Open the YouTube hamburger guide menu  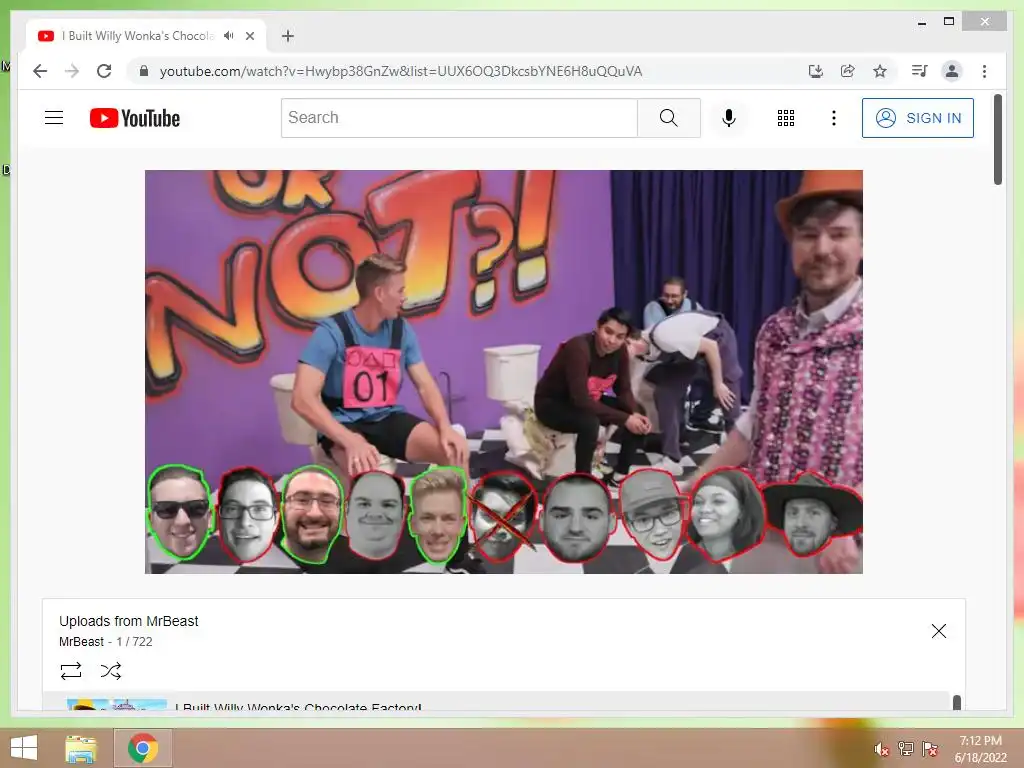coord(54,118)
